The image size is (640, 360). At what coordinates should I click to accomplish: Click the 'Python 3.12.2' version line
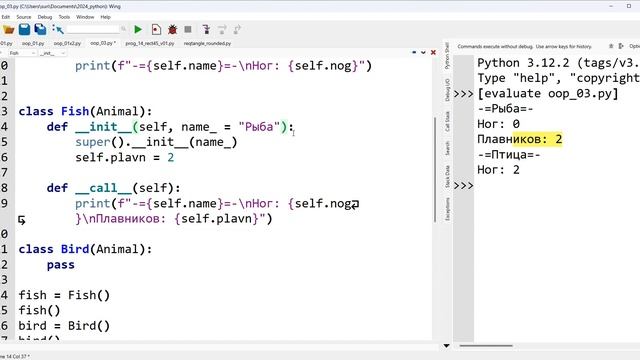tap(558, 63)
